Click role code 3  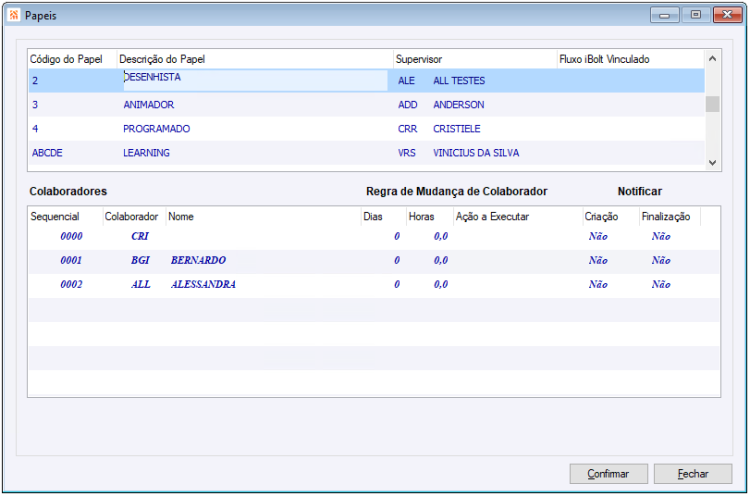click(35, 105)
